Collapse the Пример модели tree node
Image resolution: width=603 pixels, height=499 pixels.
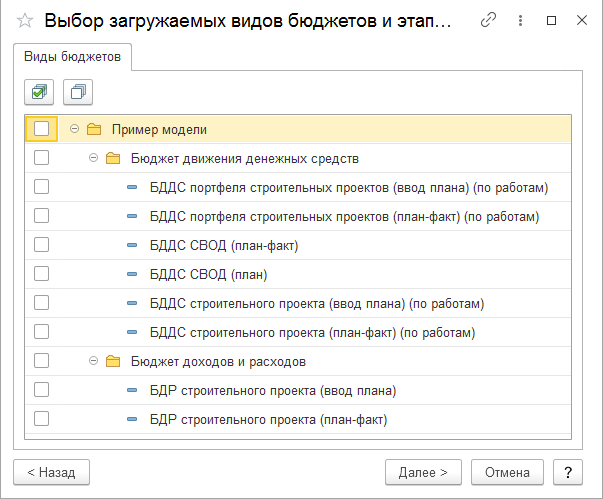(x=75, y=129)
